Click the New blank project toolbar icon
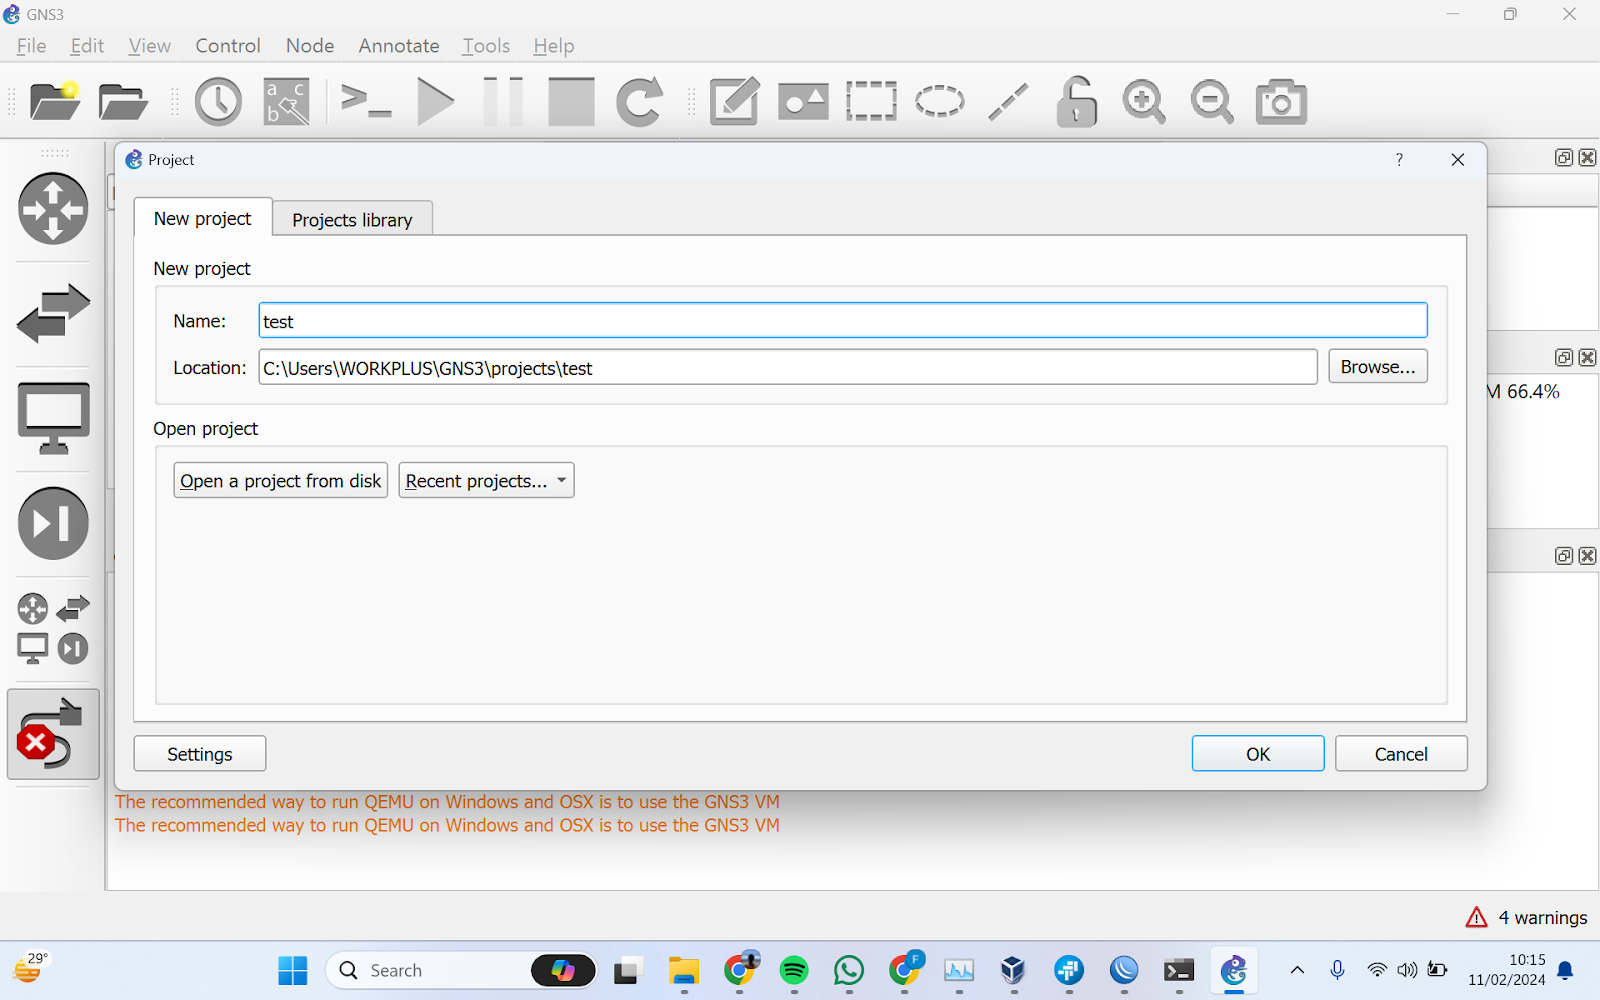The height and width of the screenshot is (1000, 1600). 55,101
